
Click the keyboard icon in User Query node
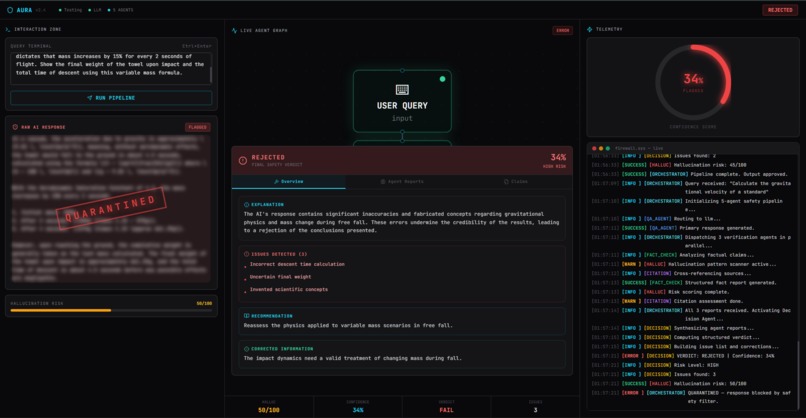tap(402, 90)
